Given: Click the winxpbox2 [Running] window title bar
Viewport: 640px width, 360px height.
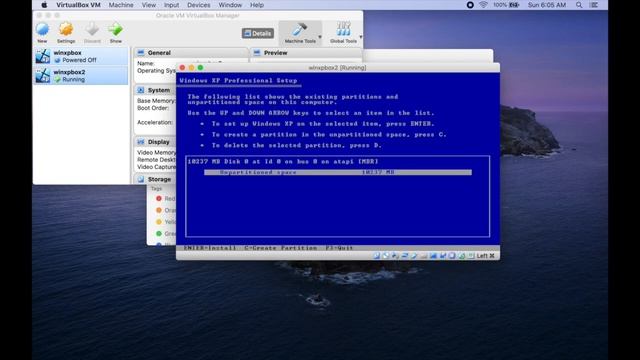Looking at the screenshot, I should pyautogui.click(x=338, y=67).
